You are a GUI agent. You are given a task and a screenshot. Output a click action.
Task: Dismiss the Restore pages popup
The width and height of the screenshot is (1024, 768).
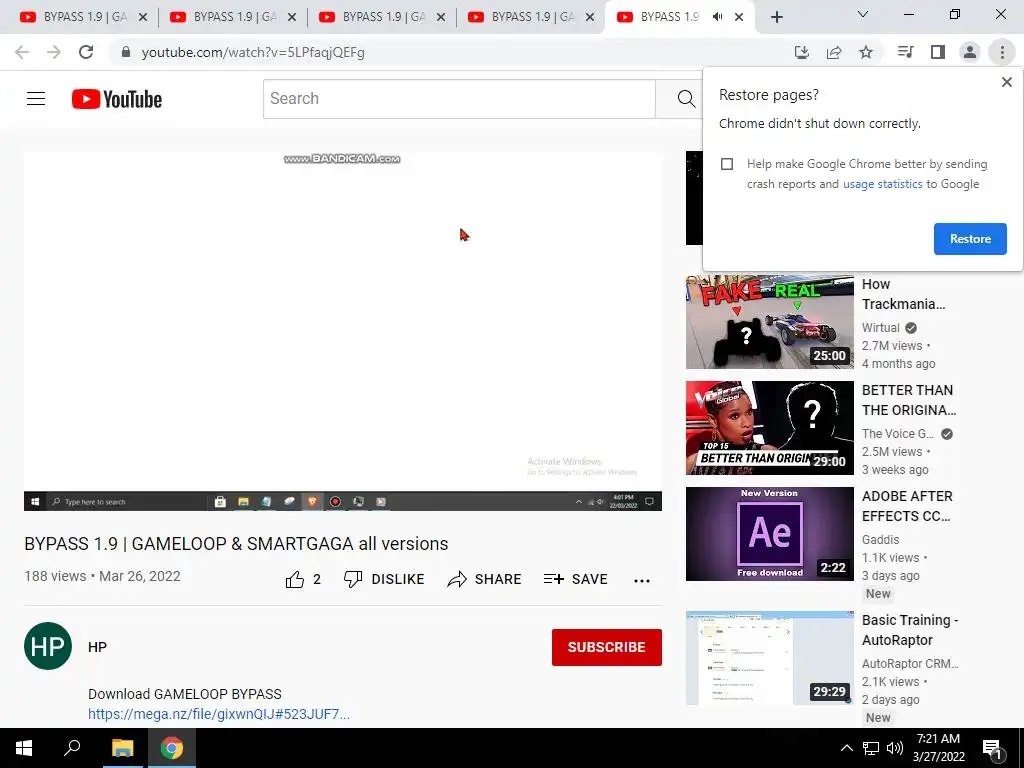click(1006, 82)
